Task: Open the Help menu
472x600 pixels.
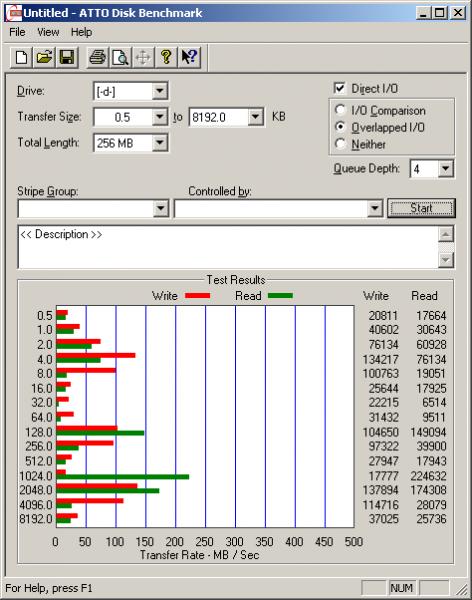Action: coord(81,32)
